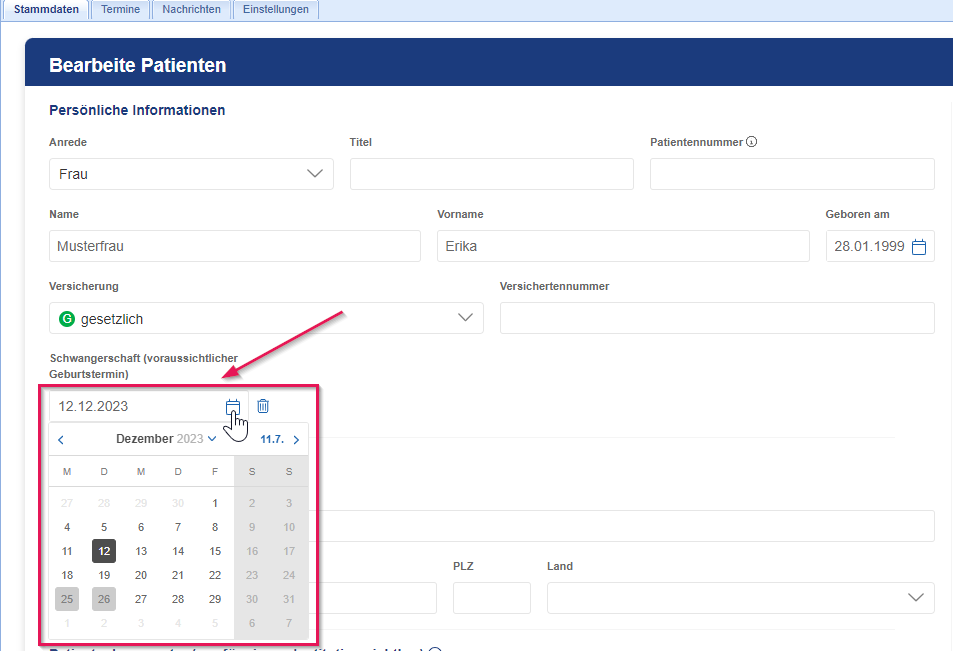Click the info icon beside Patientennummer
This screenshot has height=651, width=953.
point(751,141)
